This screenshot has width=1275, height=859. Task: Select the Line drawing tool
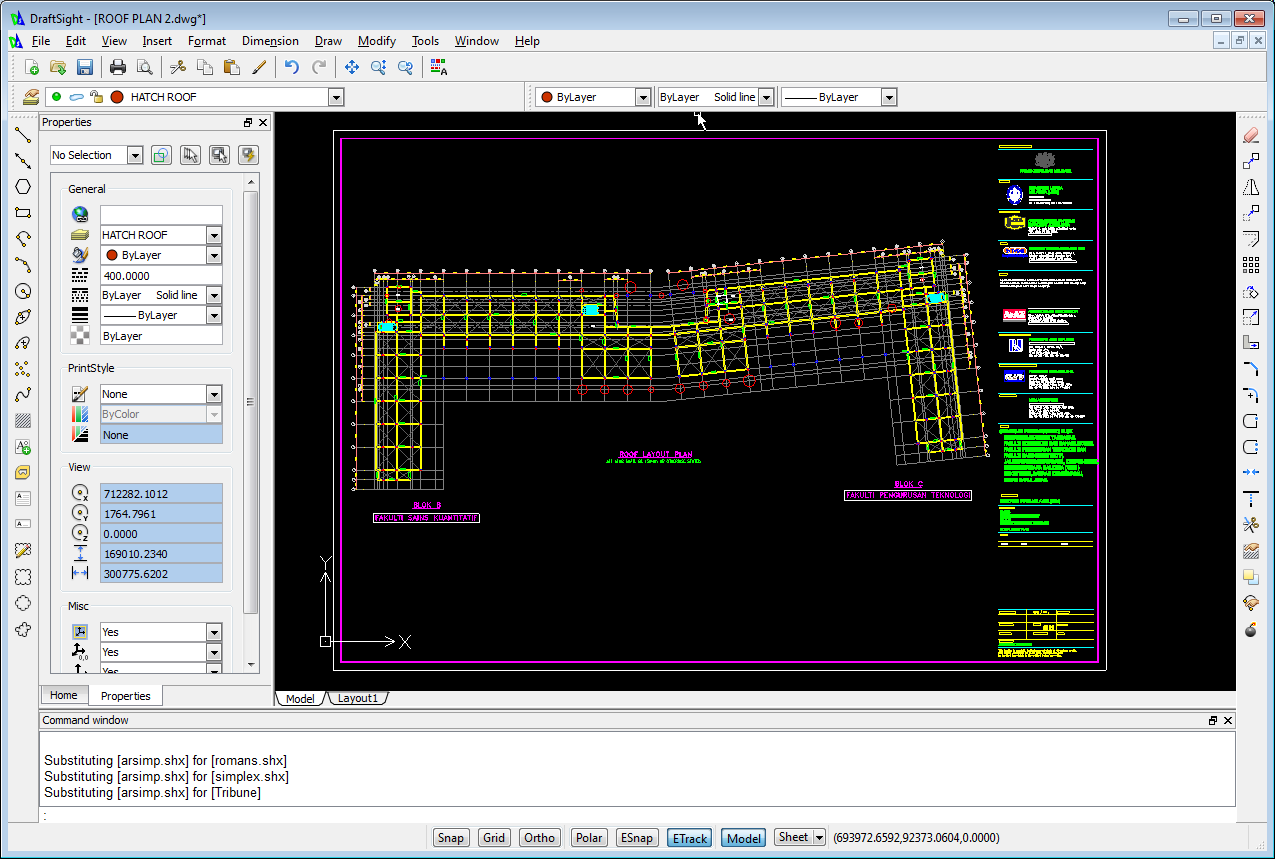[23, 134]
